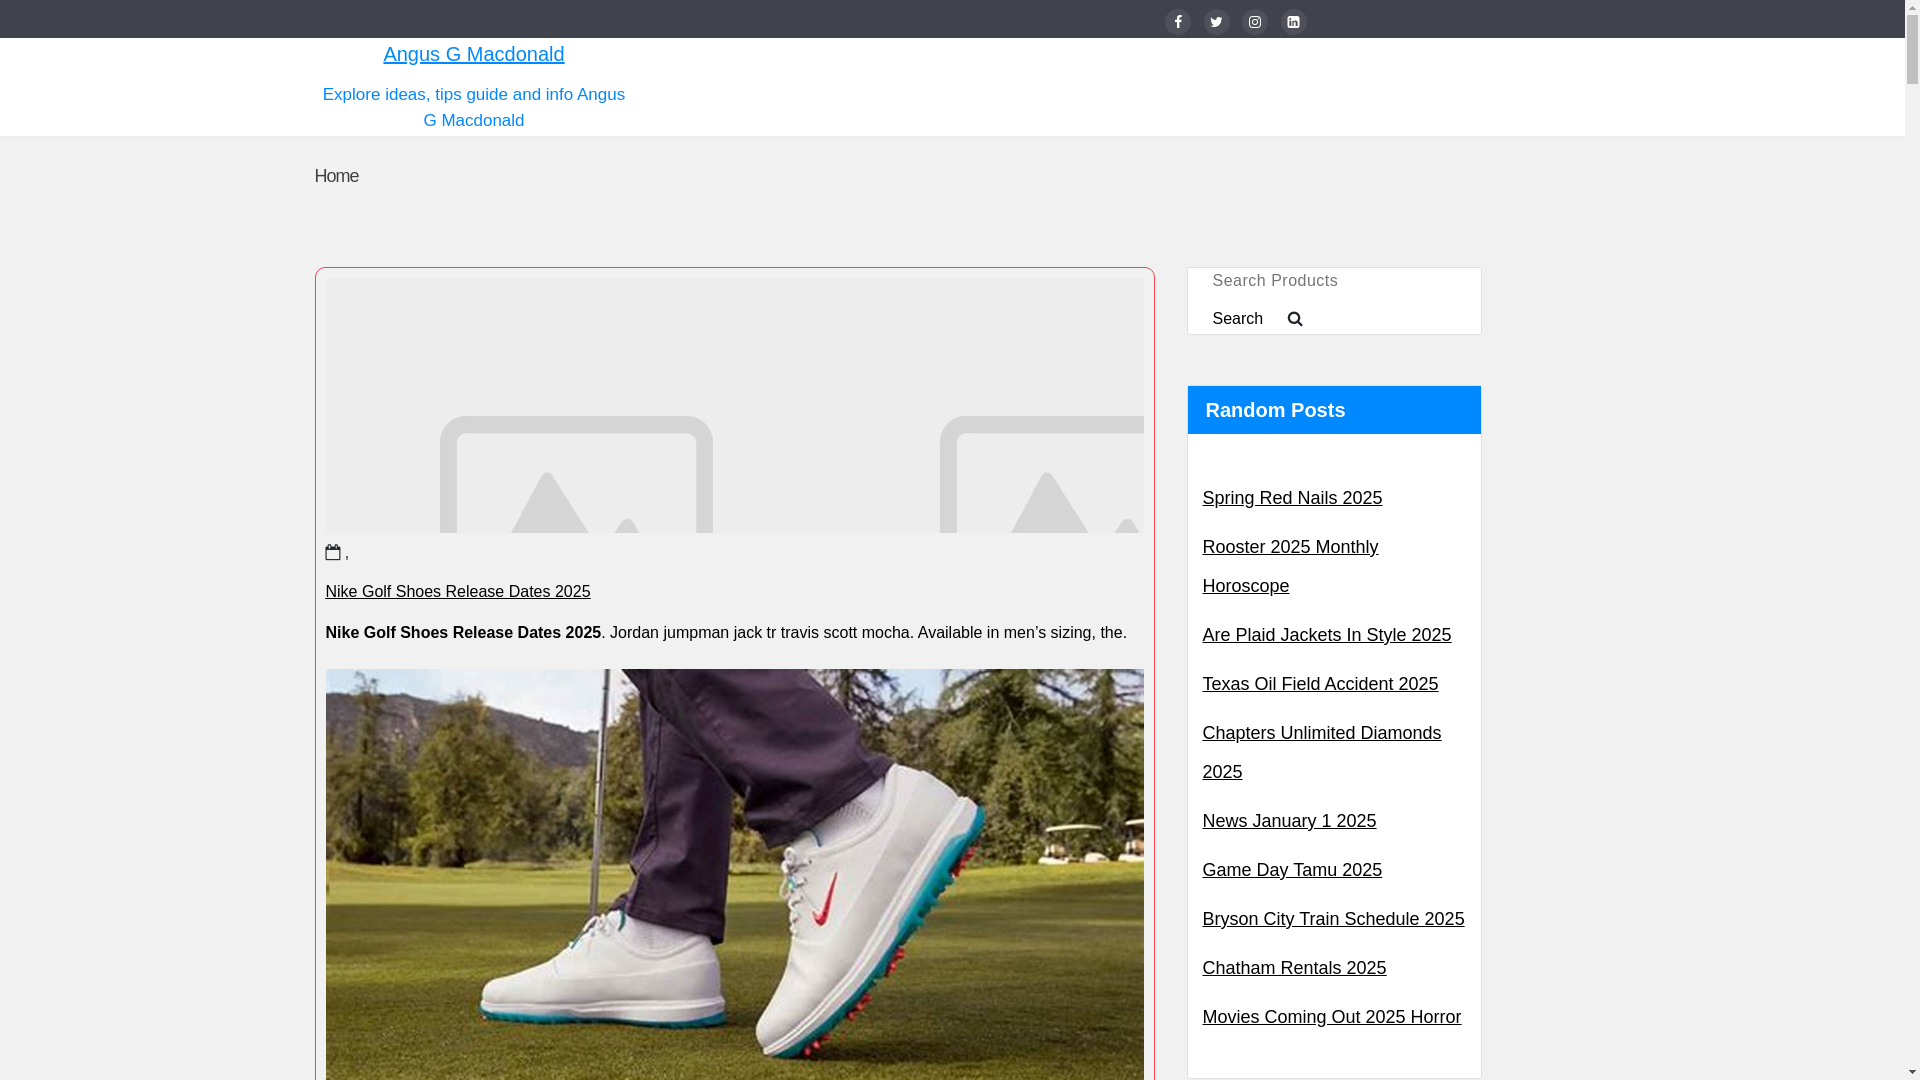Open Chatham Rentals 2025 post

pyautogui.click(x=1294, y=968)
